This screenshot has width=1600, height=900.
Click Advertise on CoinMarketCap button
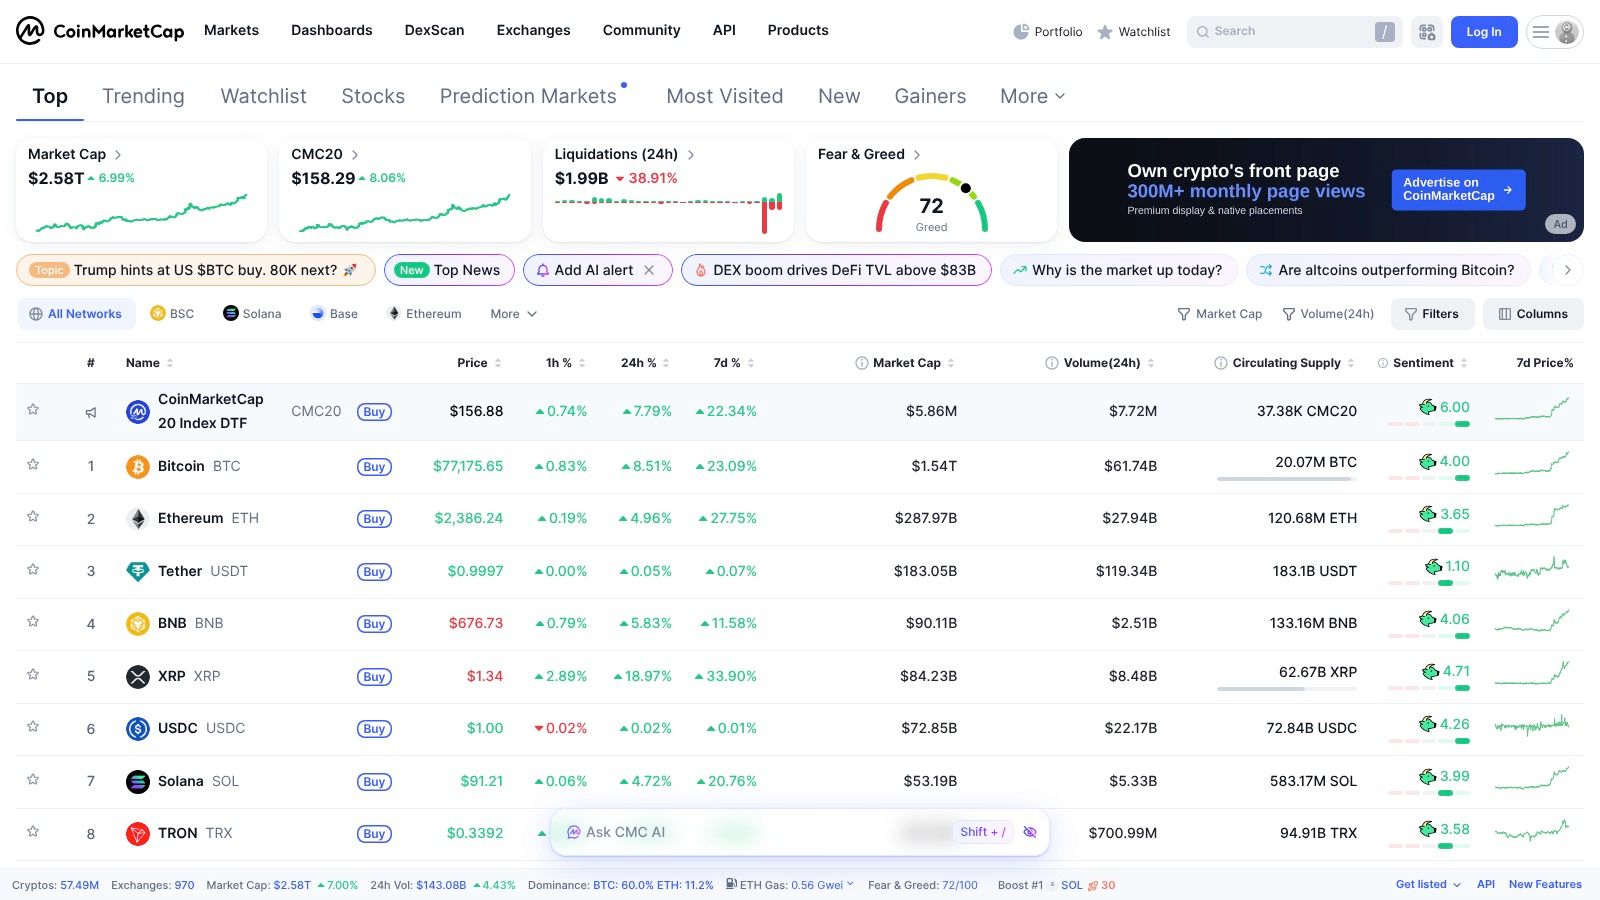(1458, 189)
